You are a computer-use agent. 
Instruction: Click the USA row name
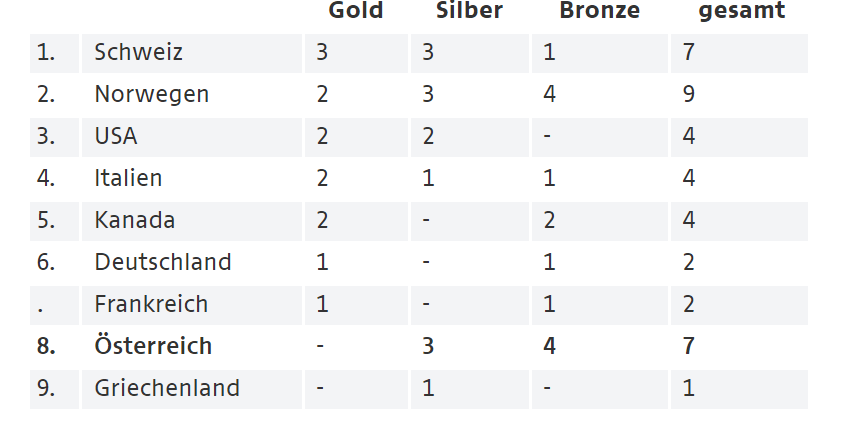tap(116, 137)
